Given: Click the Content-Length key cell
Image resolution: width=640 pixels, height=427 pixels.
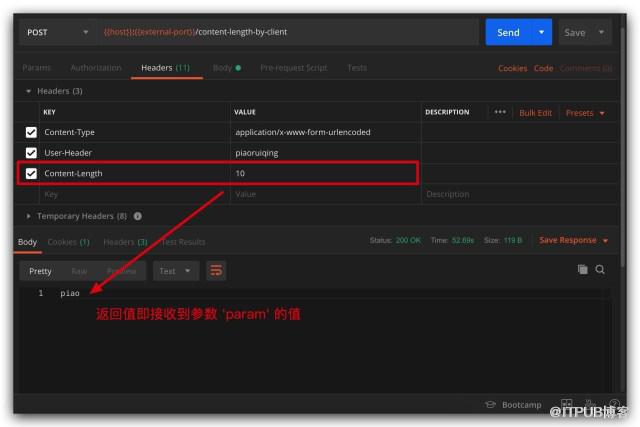Looking at the screenshot, I should pos(135,173).
